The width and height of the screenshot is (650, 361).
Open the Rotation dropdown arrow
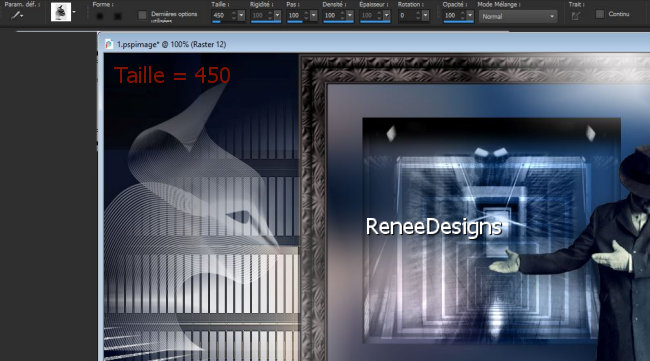(425, 16)
